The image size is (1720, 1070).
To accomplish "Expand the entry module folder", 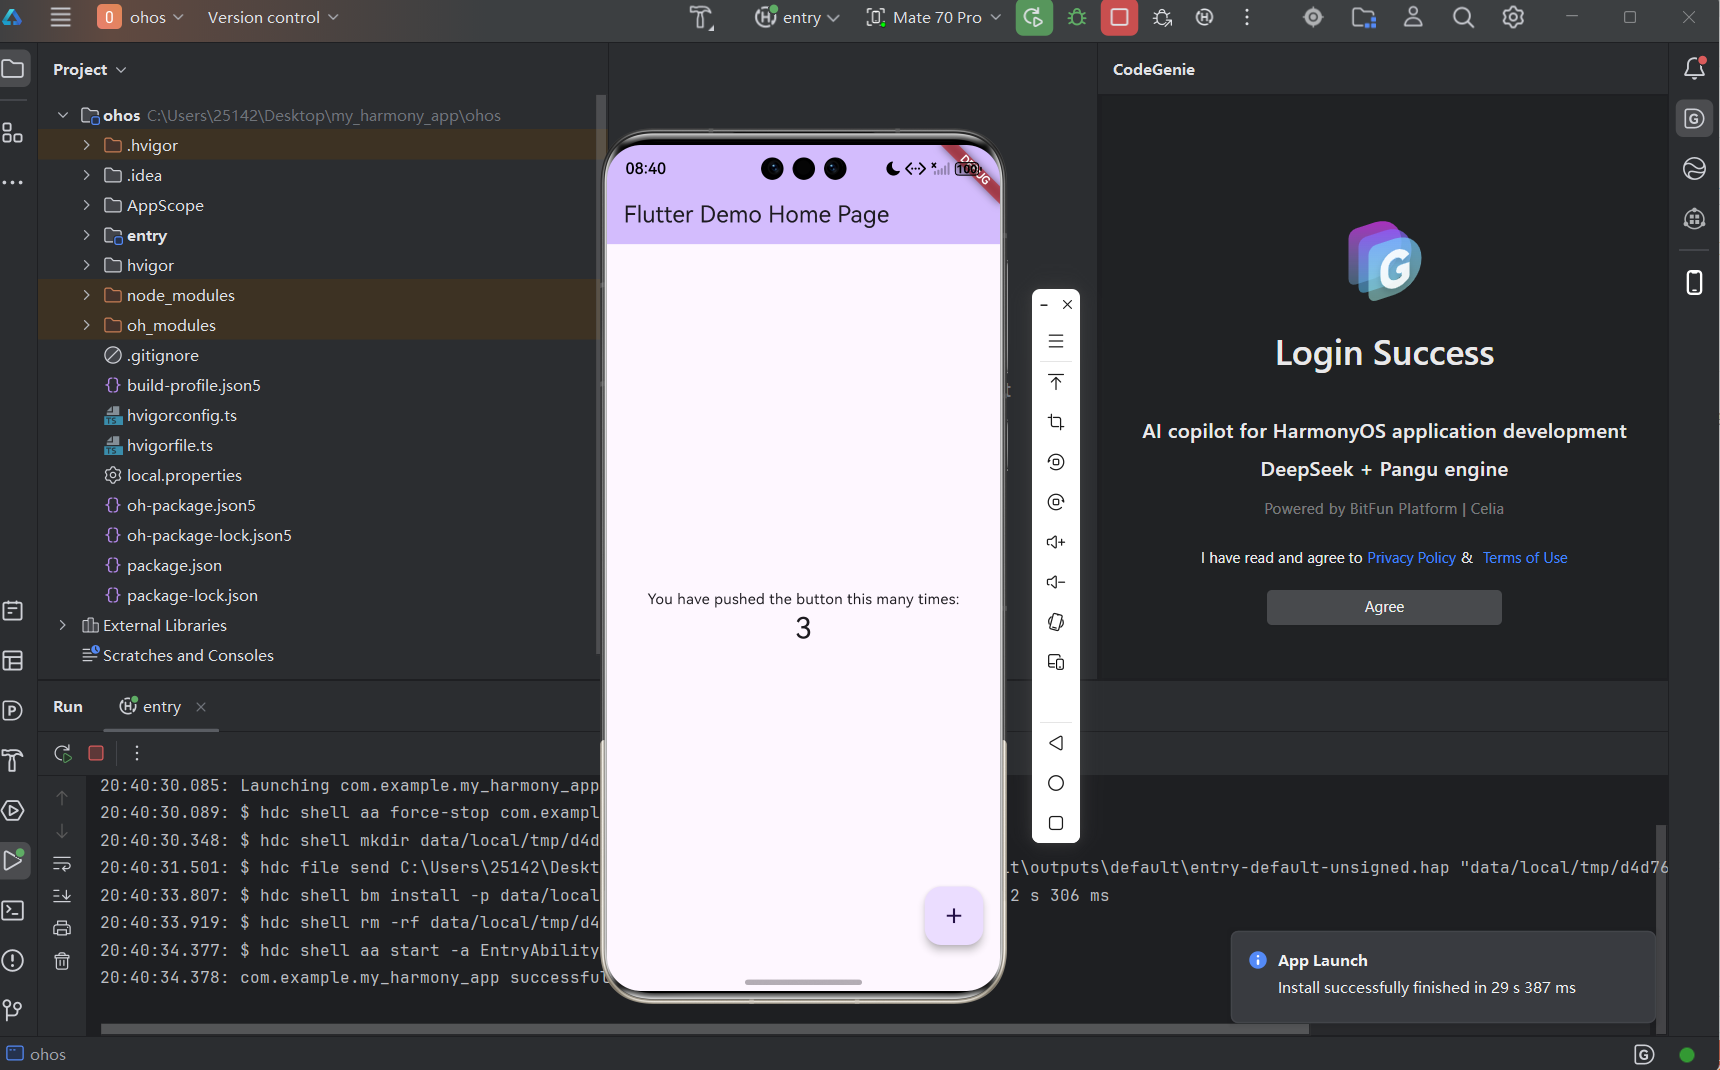I will [87, 235].
